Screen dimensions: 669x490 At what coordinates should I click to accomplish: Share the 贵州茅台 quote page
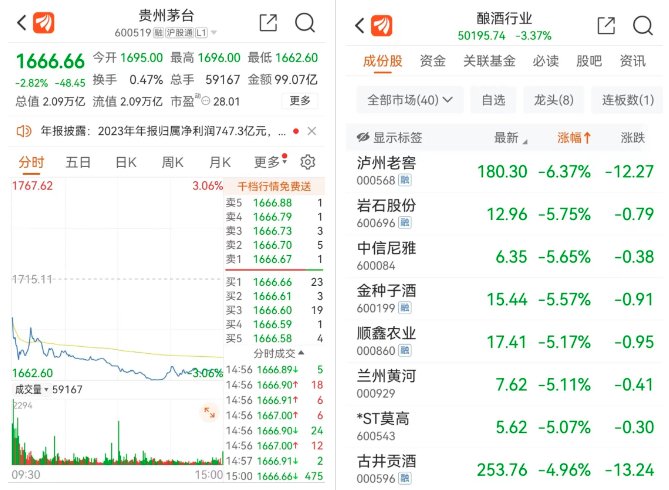tap(268, 23)
